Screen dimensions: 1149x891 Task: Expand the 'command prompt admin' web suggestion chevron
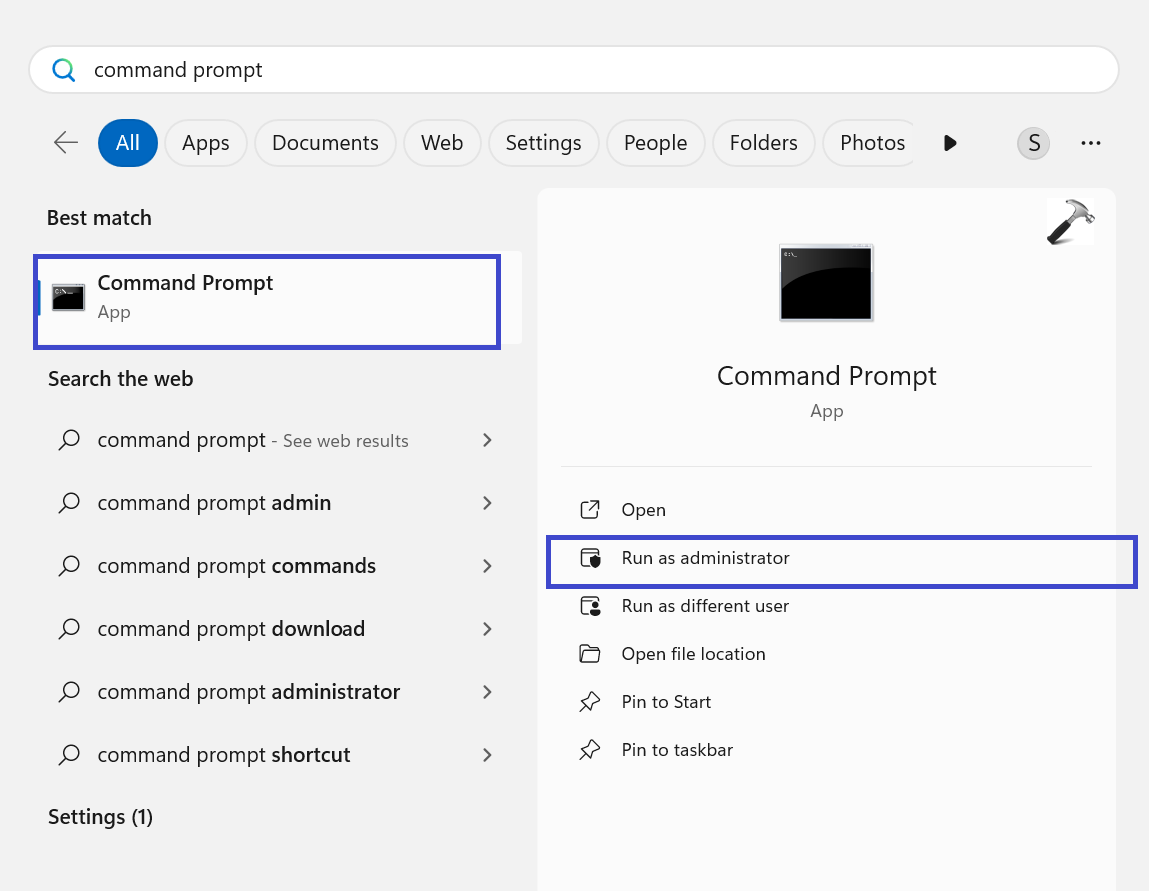(487, 503)
